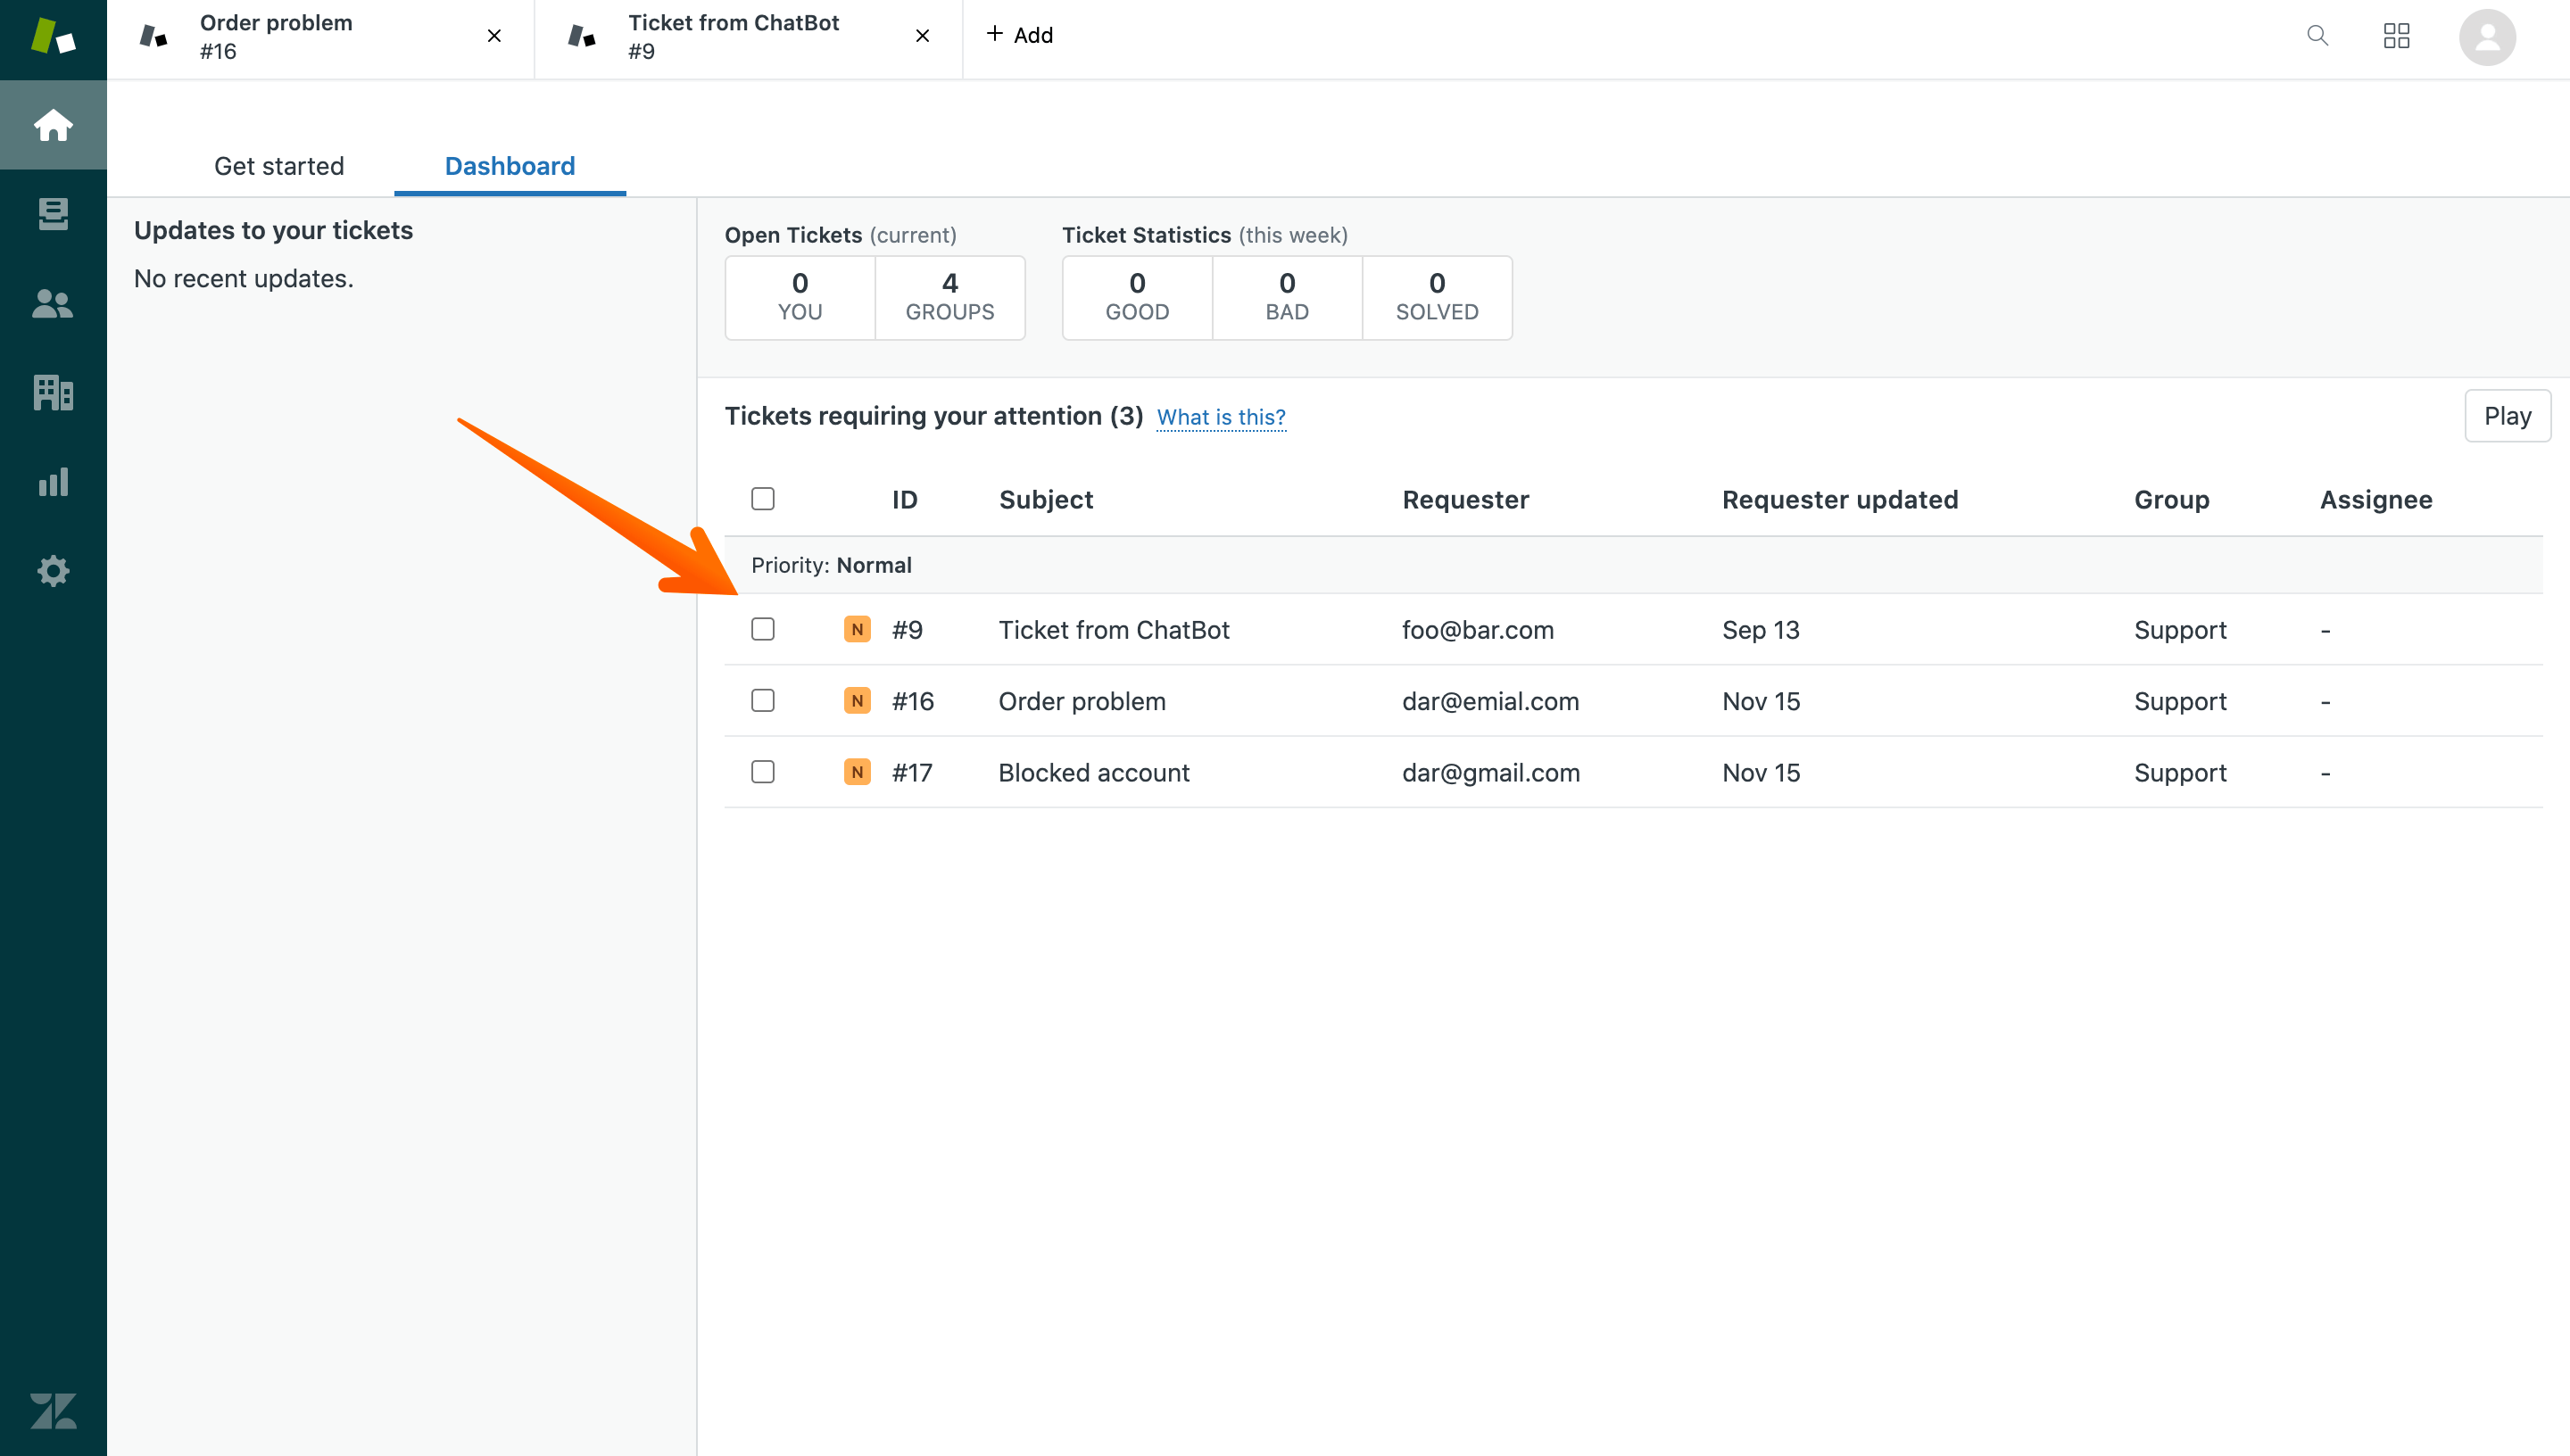
Task: Open the Organizations building icon in sidebar
Action: click(53, 392)
